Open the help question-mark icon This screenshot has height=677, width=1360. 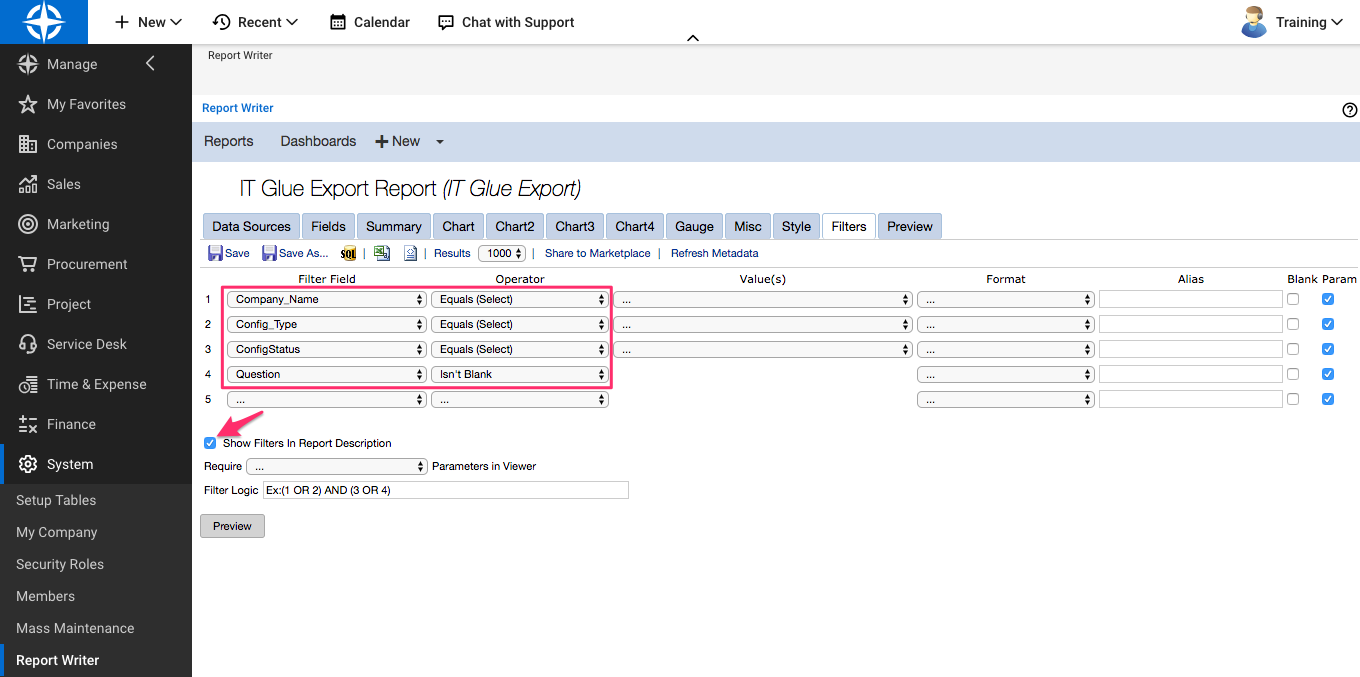click(x=1349, y=110)
